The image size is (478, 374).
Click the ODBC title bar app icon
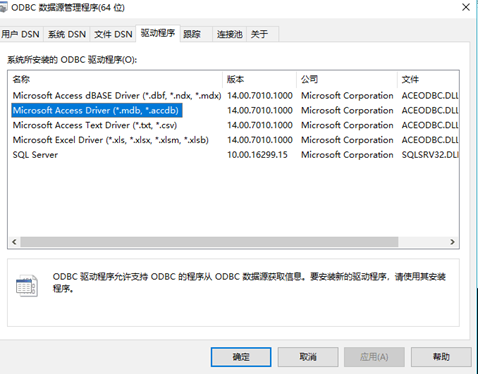(x=3, y=7)
